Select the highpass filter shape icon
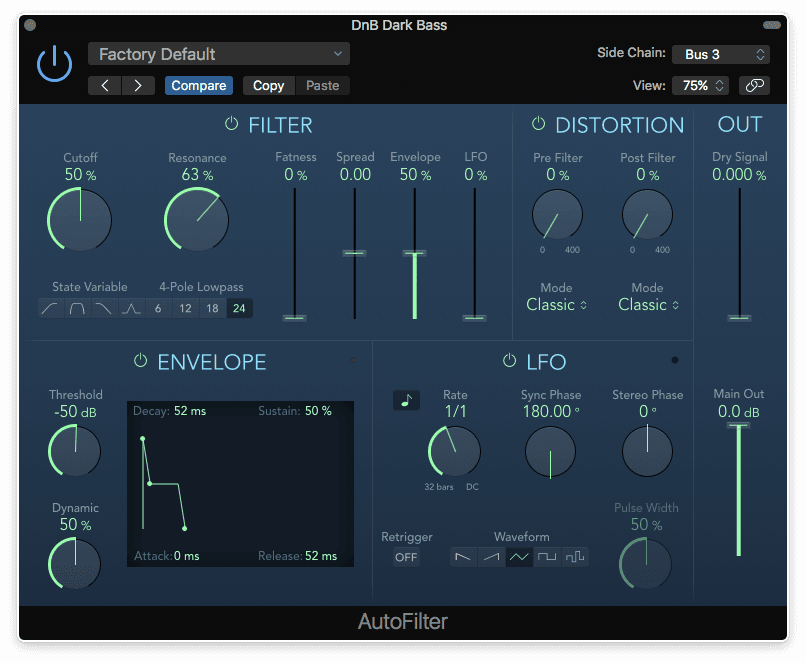Image resolution: width=806 pixels, height=663 pixels. click(50, 308)
